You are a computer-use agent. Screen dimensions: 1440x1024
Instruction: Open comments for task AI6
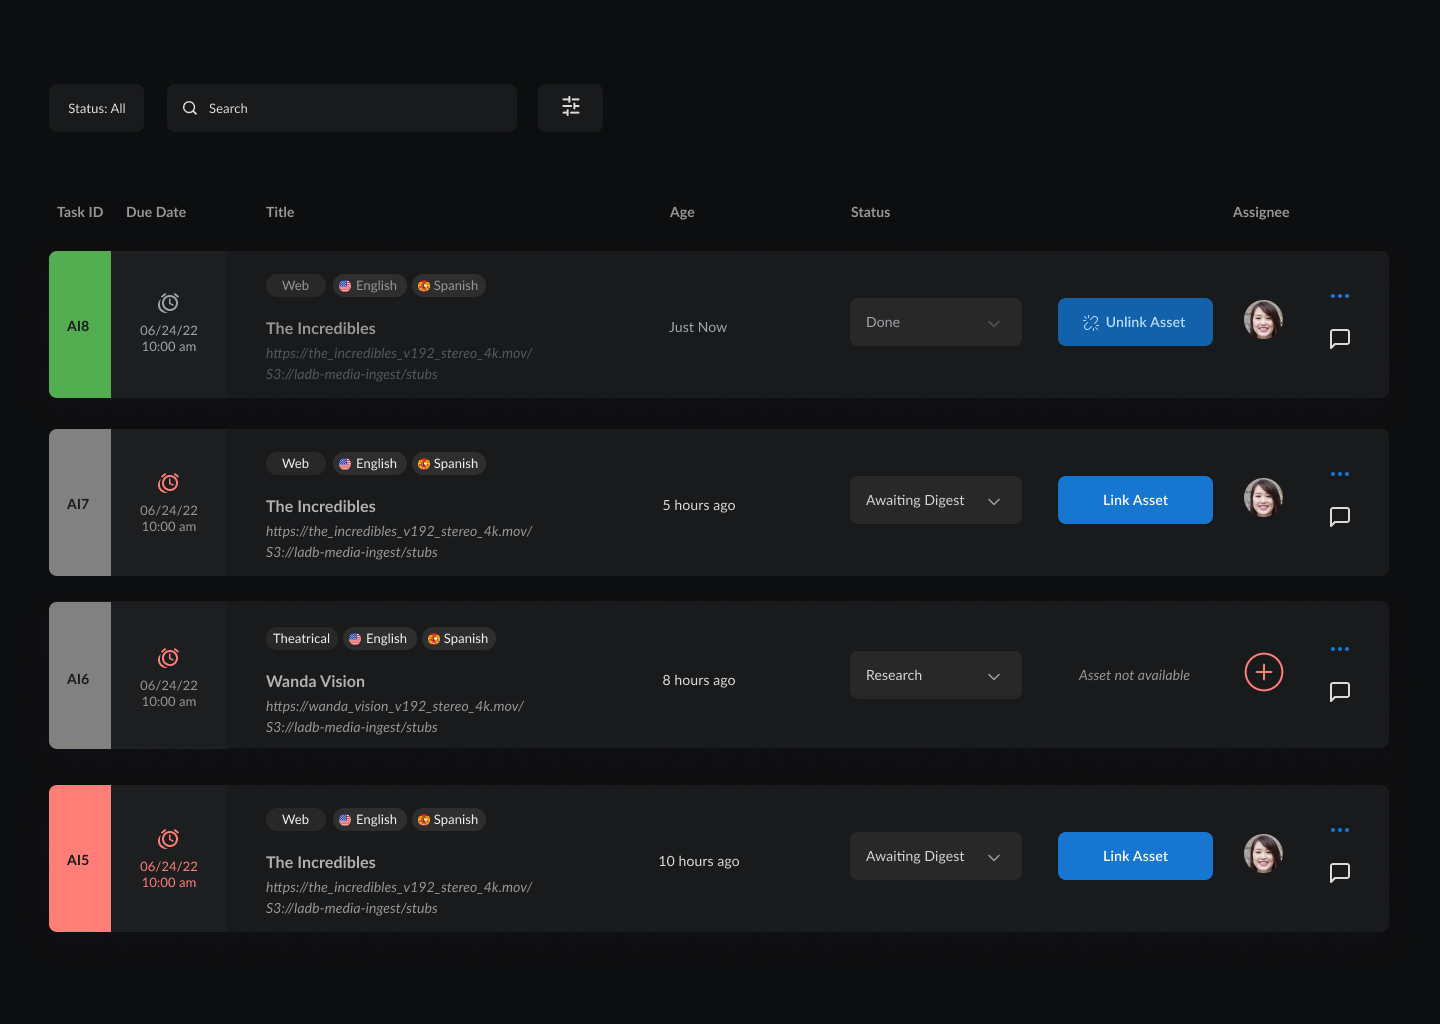1340,692
